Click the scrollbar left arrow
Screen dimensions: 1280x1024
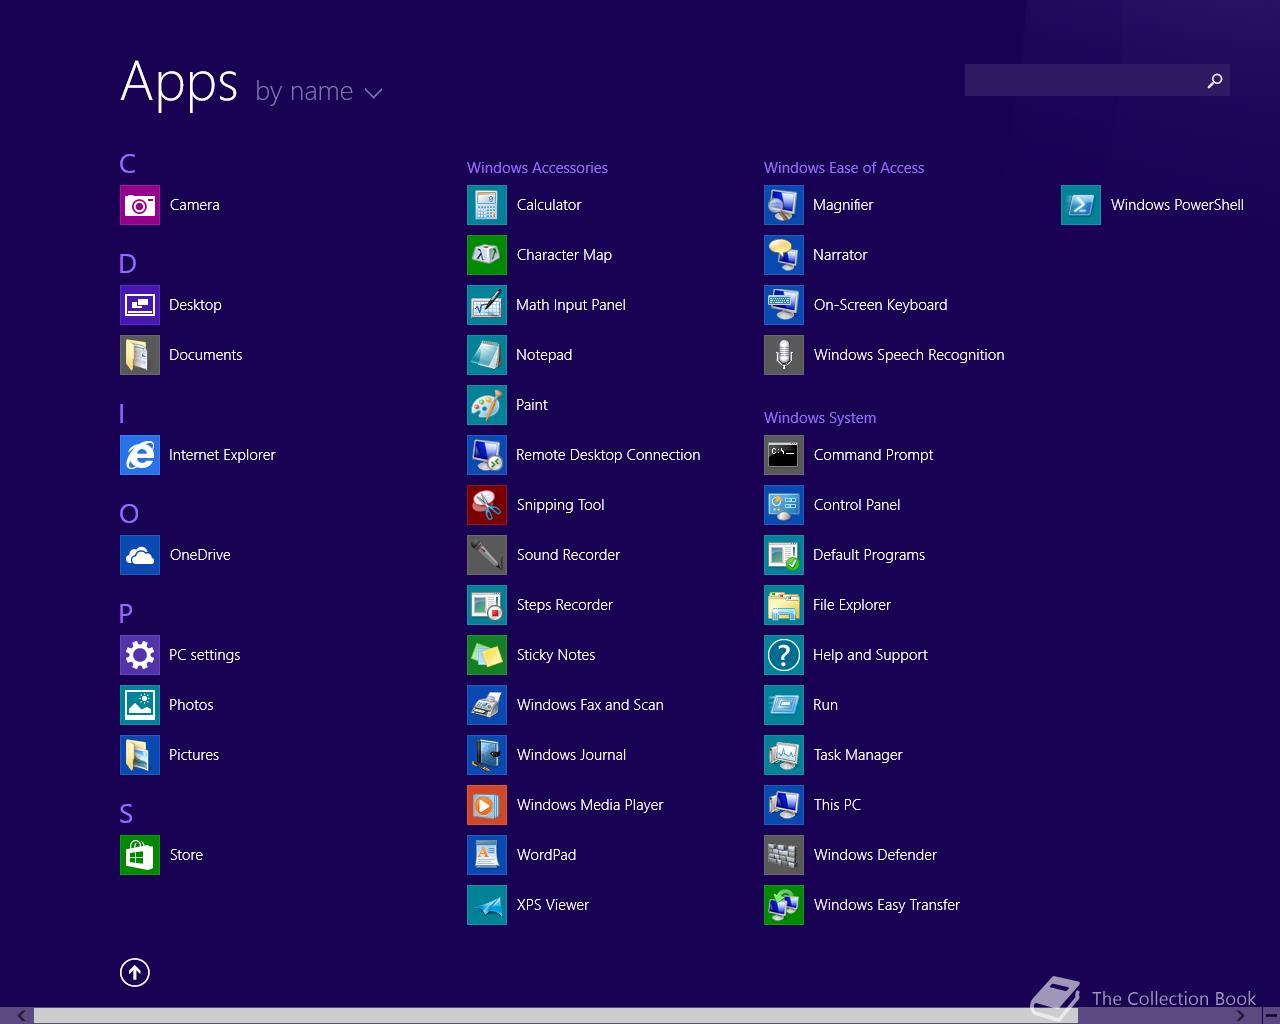[x=22, y=1016]
